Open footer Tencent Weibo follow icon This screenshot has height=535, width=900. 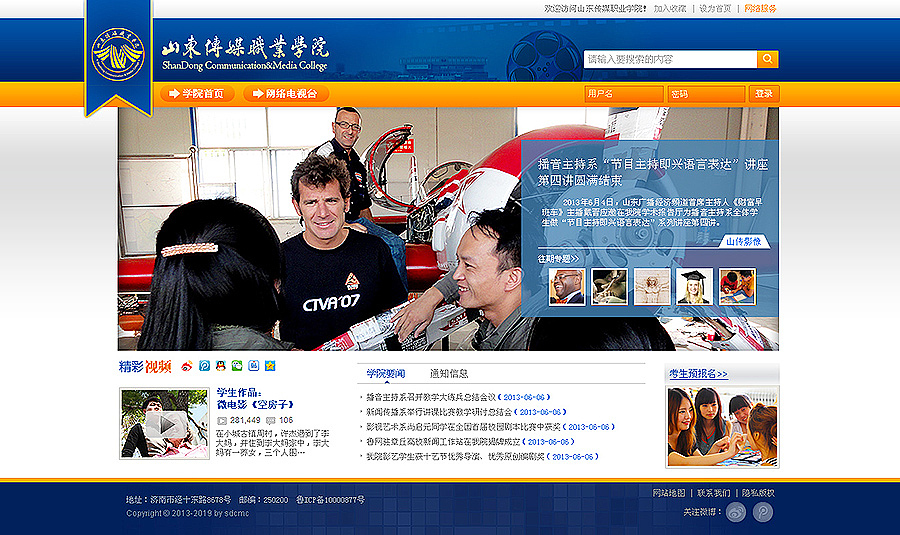pyautogui.click(x=763, y=512)
